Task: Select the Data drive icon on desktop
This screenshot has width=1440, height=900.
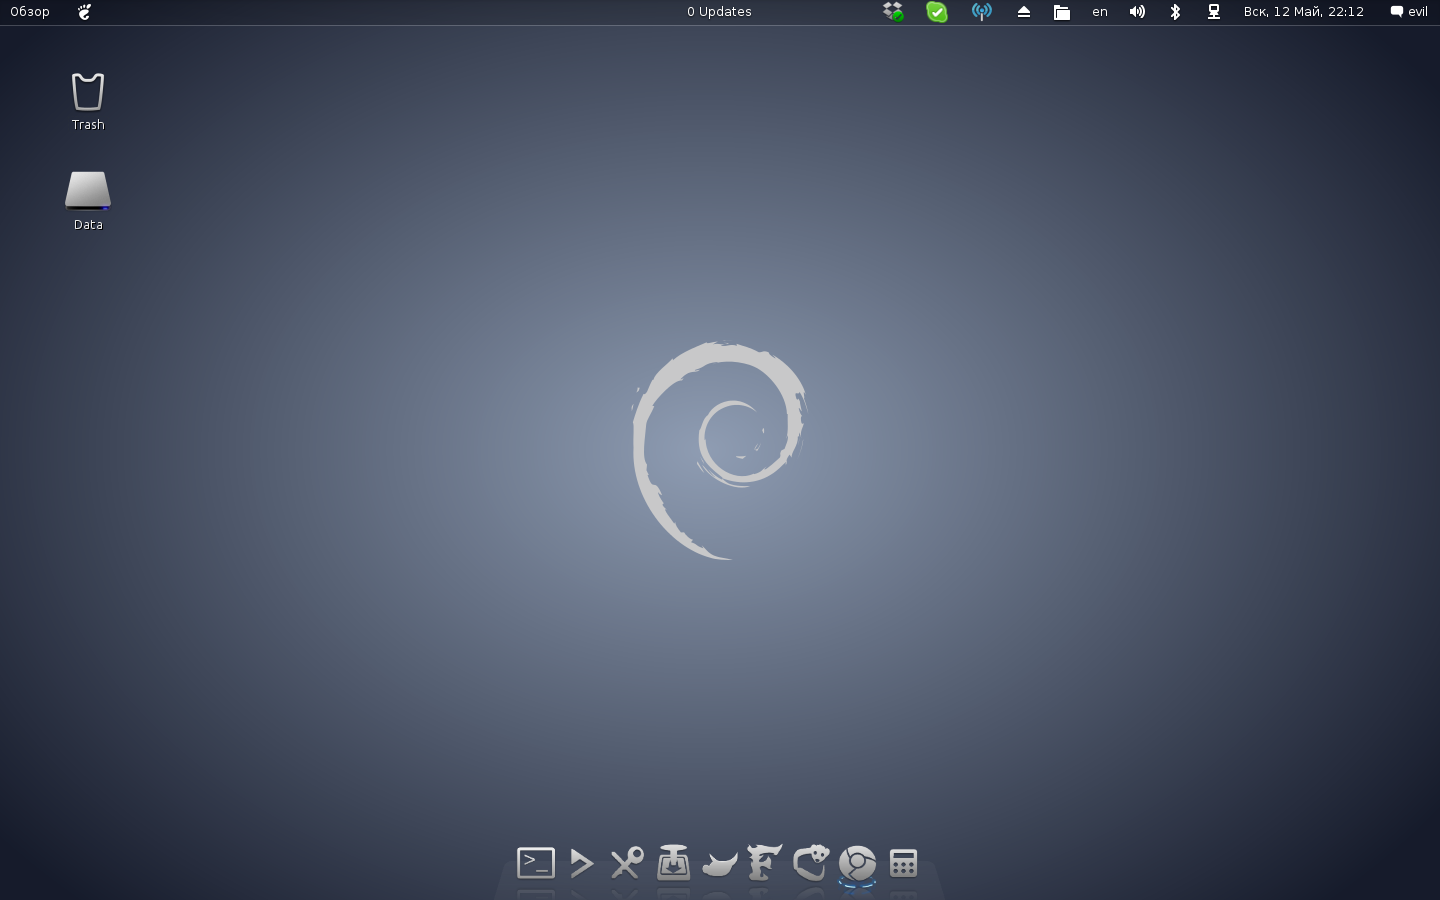Action: pos(88,201)
